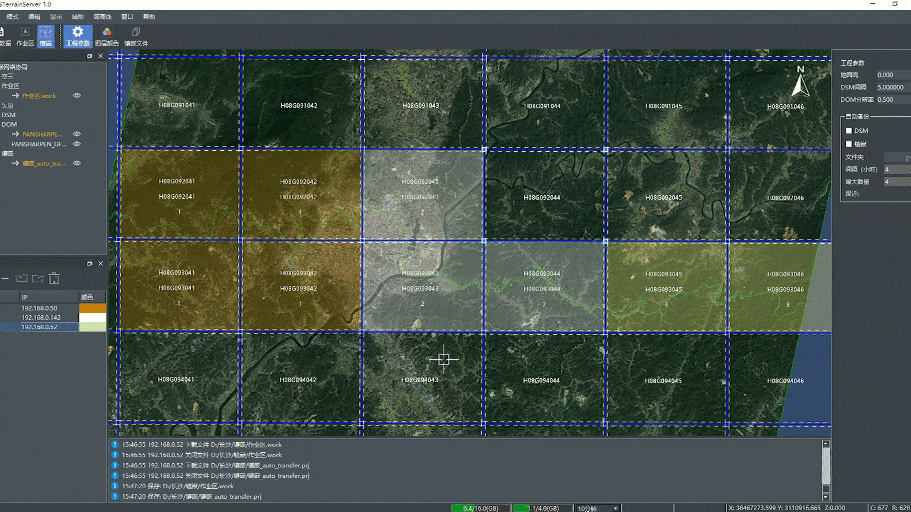Open the 帮助 menu
911x512 pixels.
149,17
